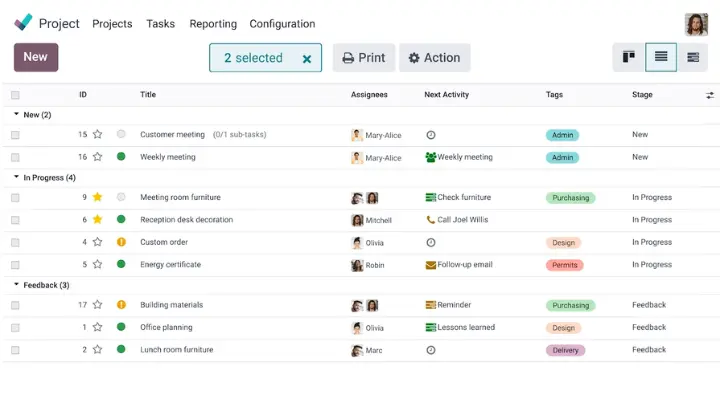Click the Project app title
The height and width of the screenshot is (403, 720).
[59, 23]
